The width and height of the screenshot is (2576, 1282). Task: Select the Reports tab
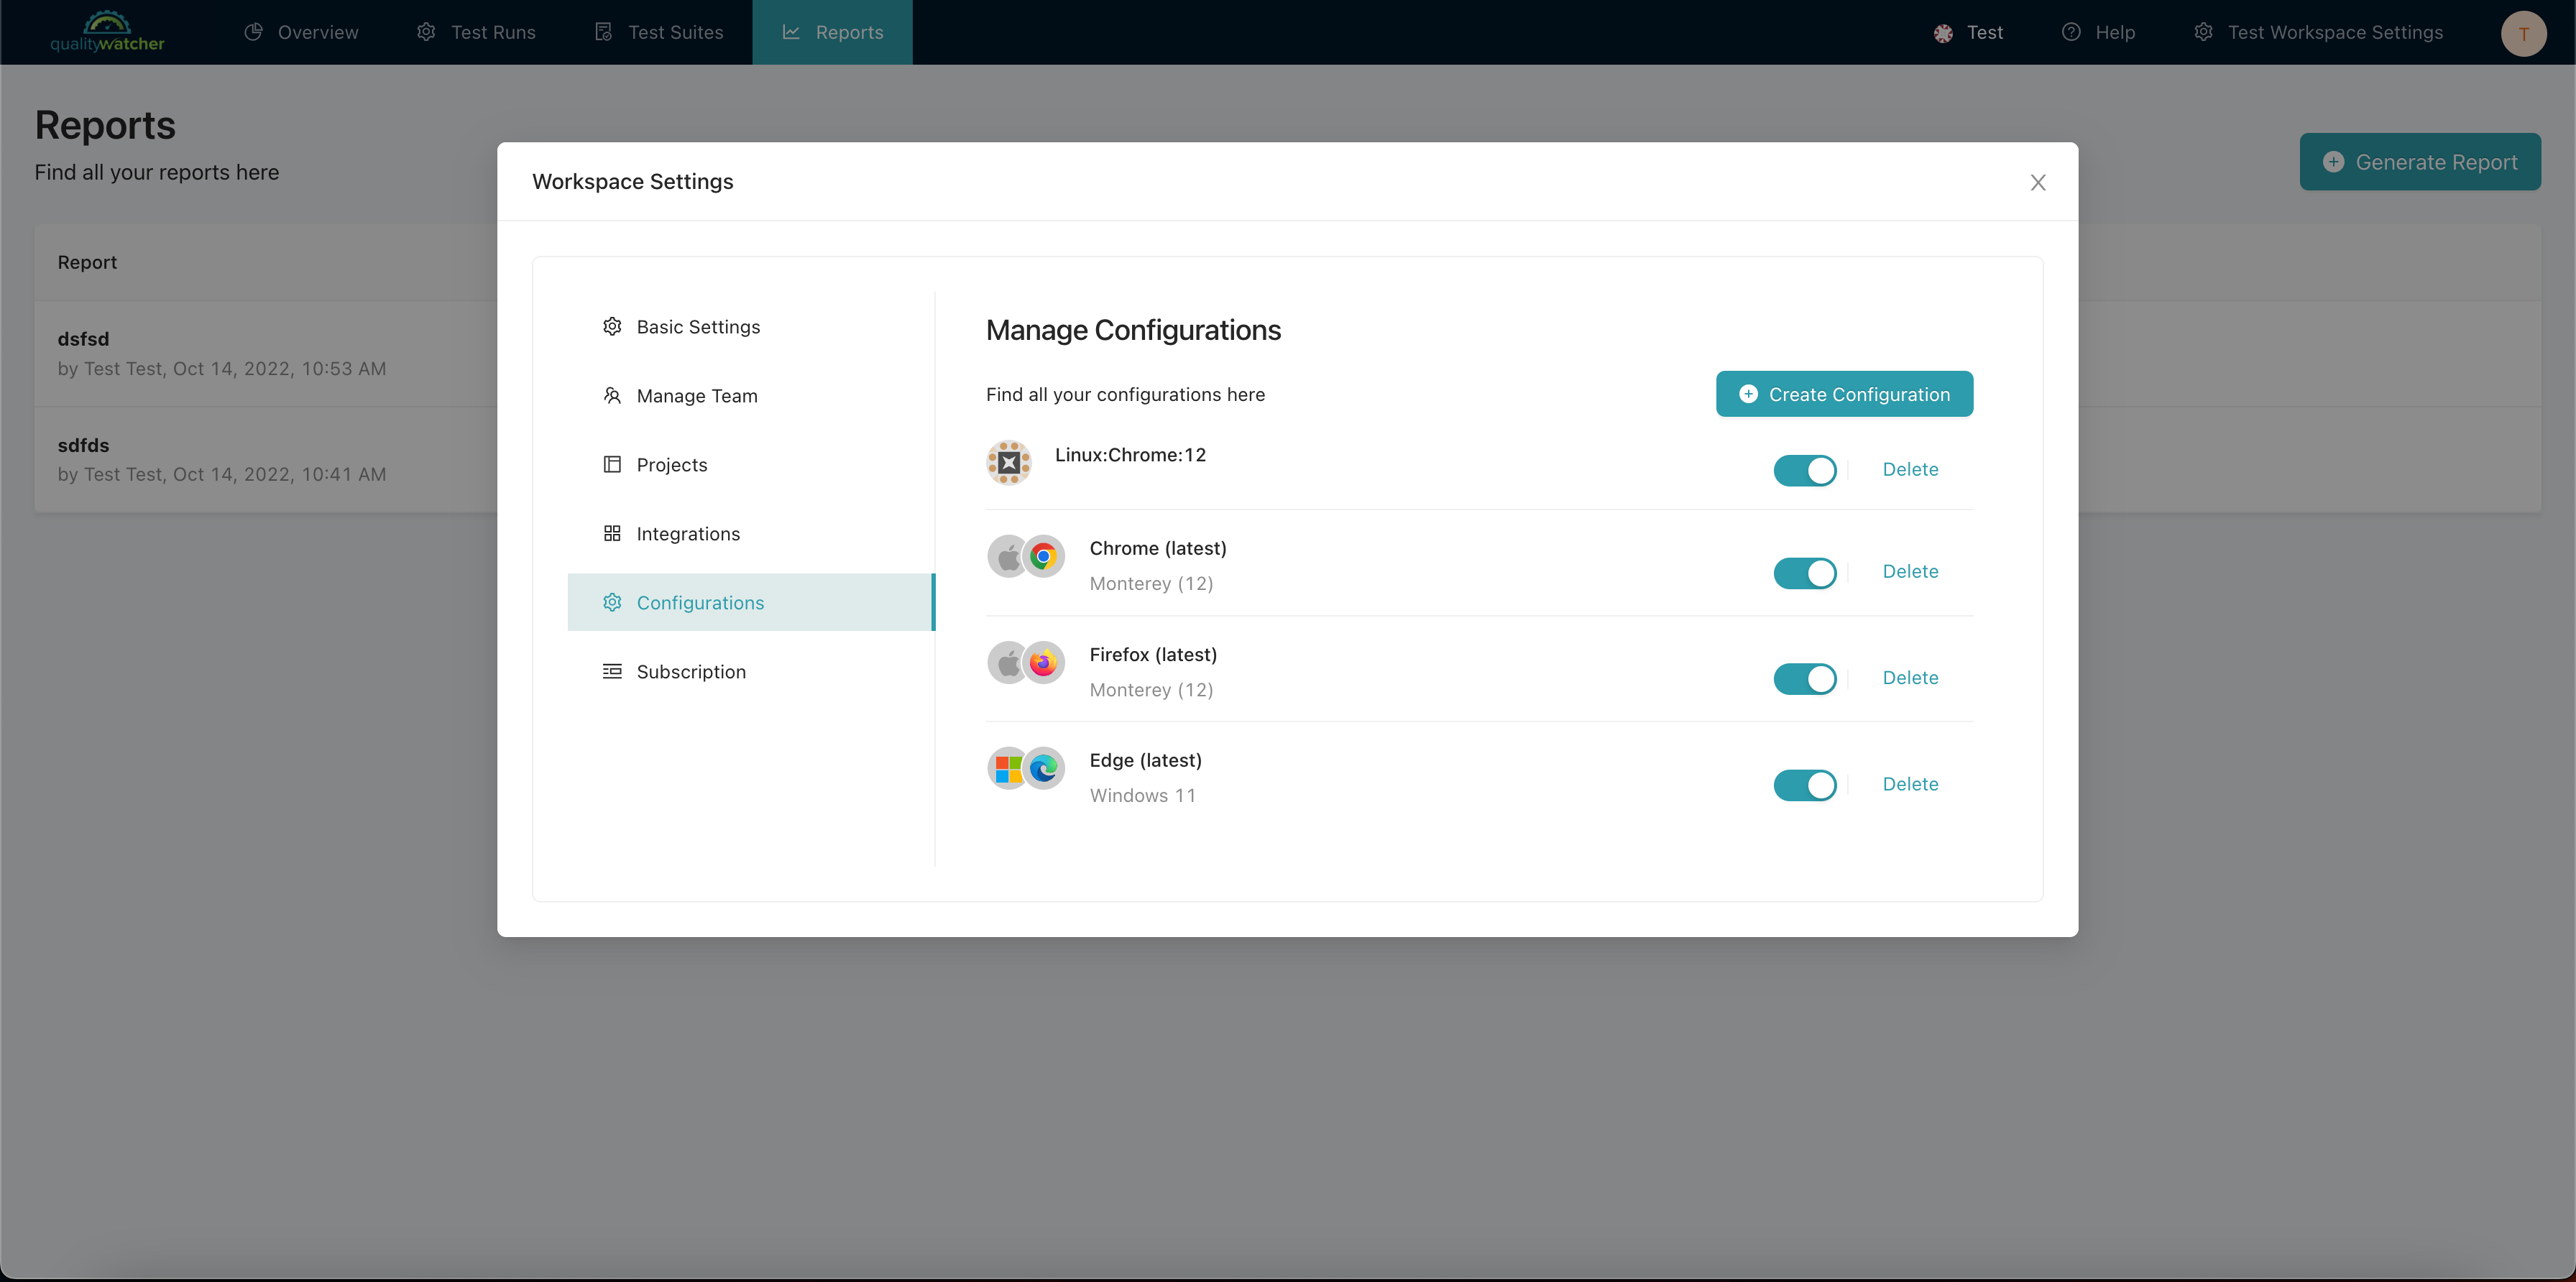click(832, 32)
